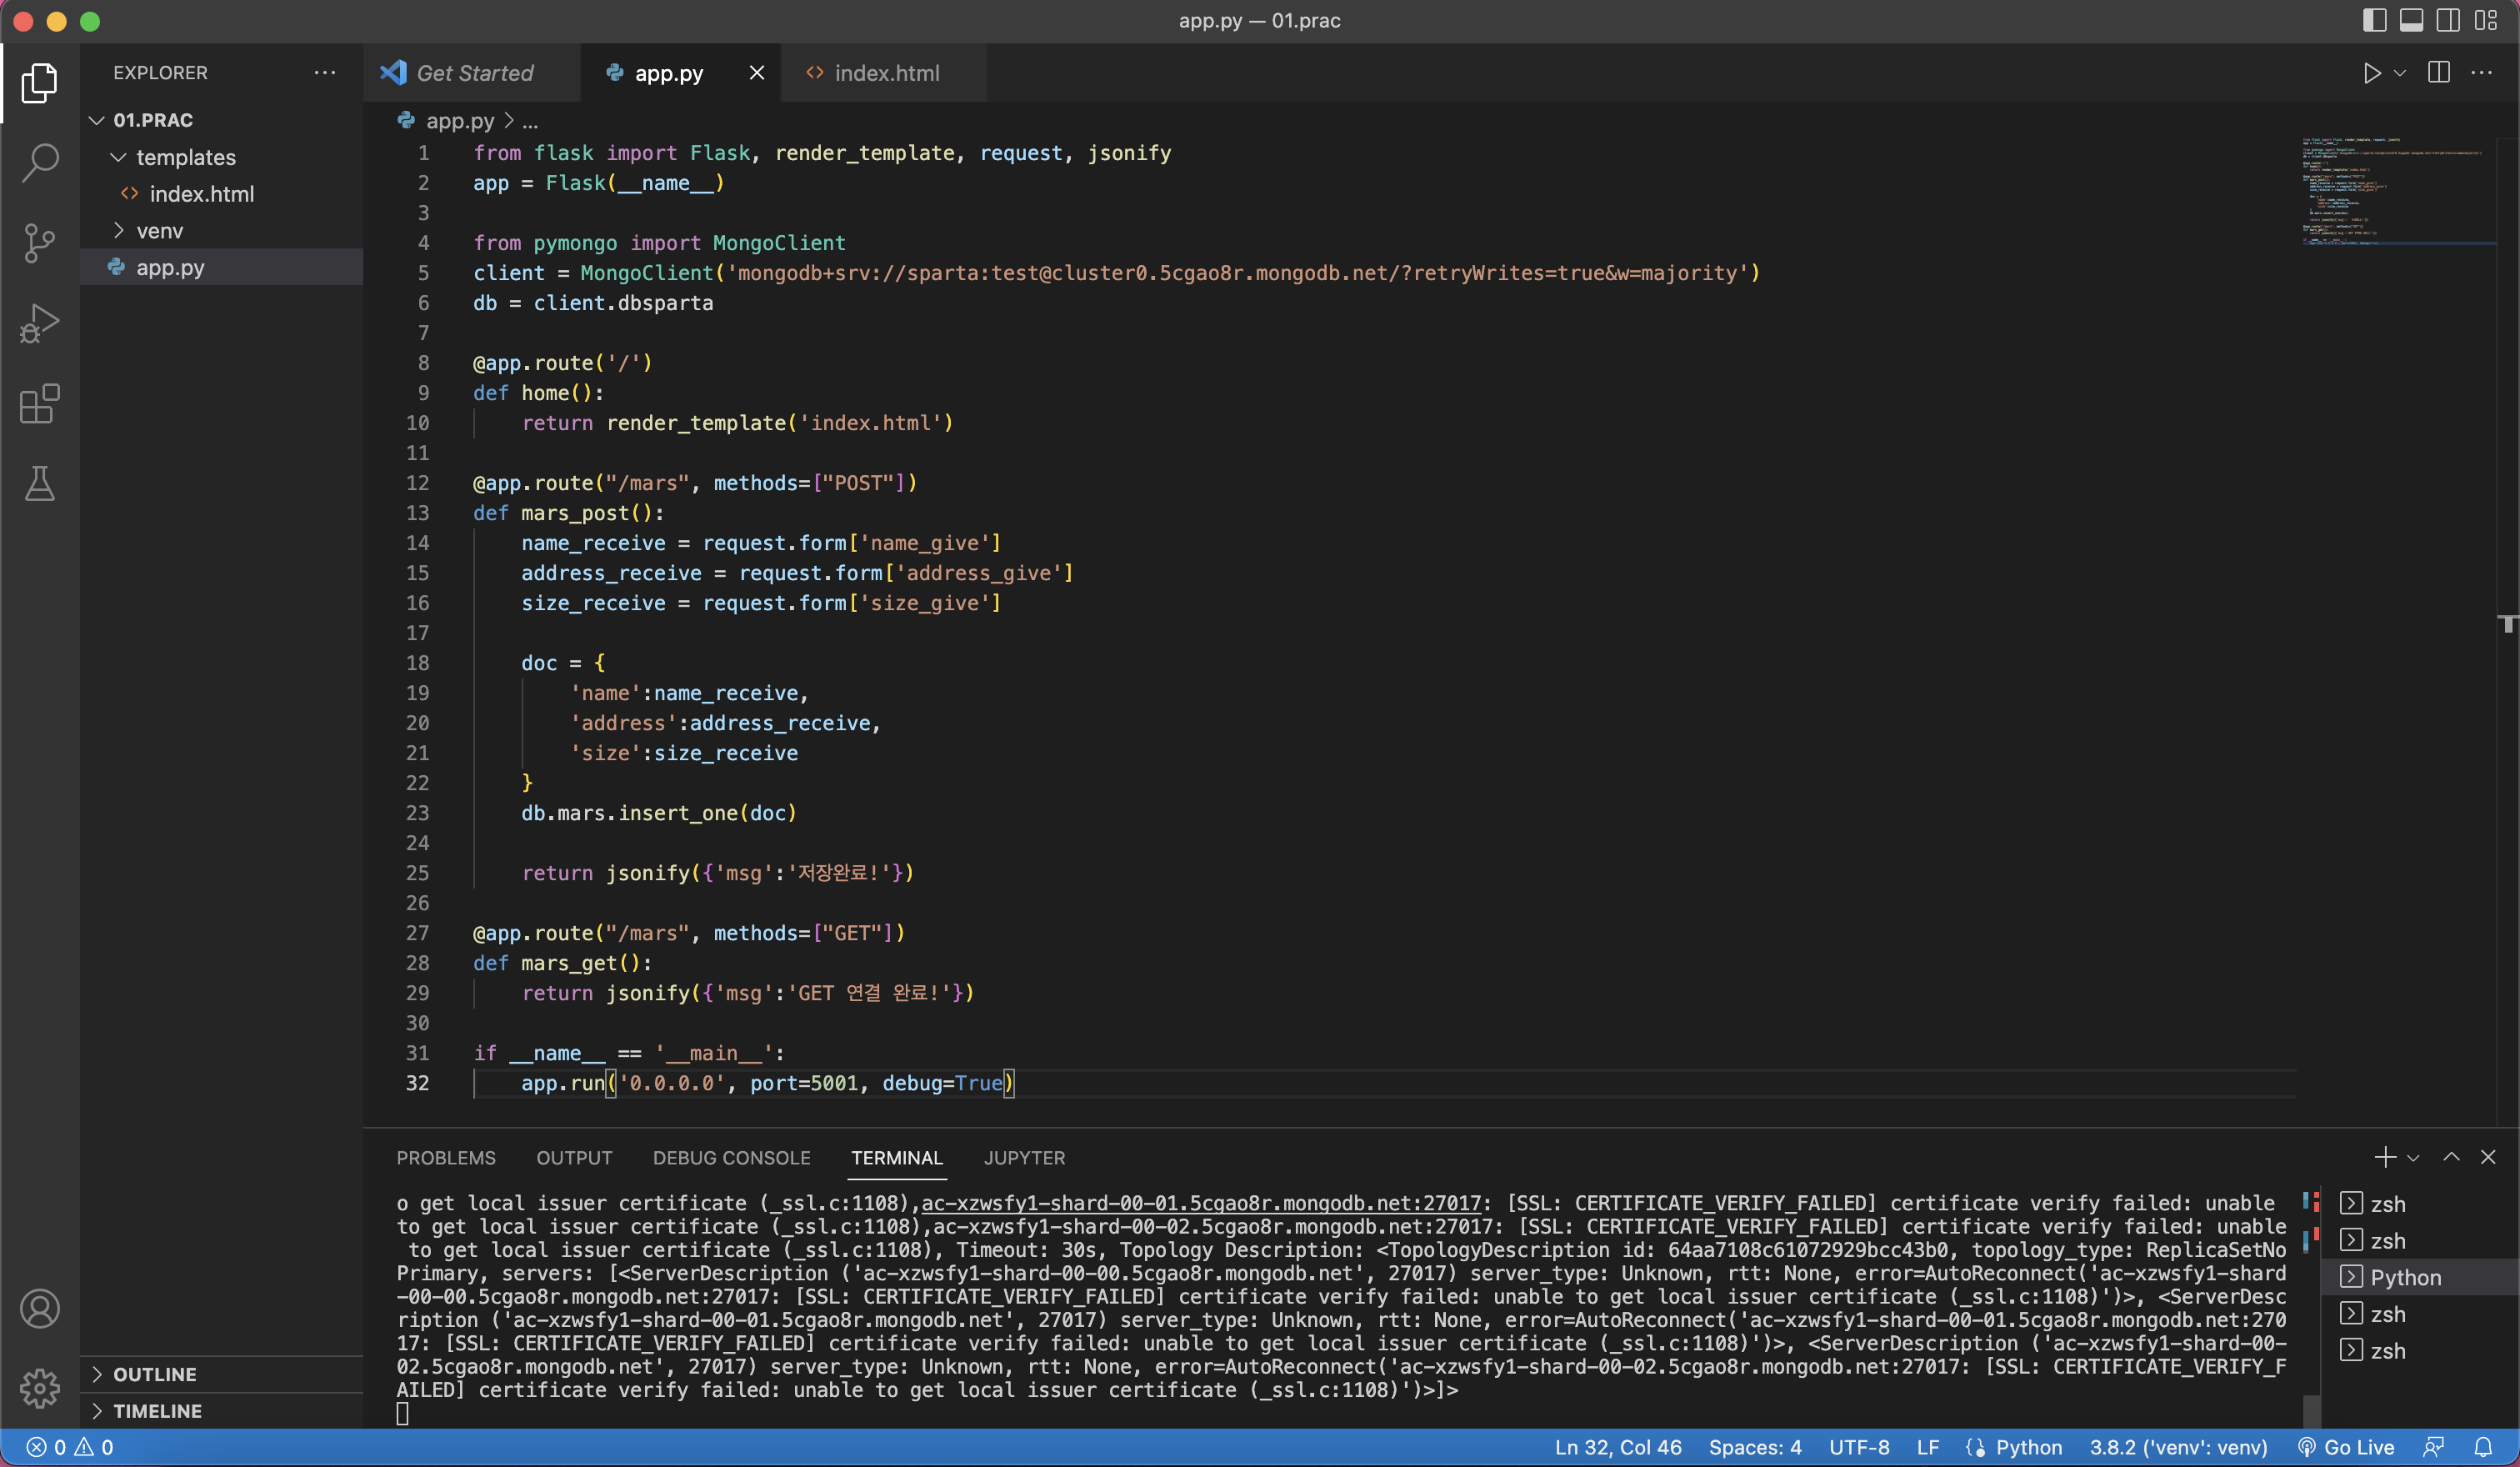
Task: Click the feedback icon in status bar
Action: pyautogui.click(x=2434, y=1447)
